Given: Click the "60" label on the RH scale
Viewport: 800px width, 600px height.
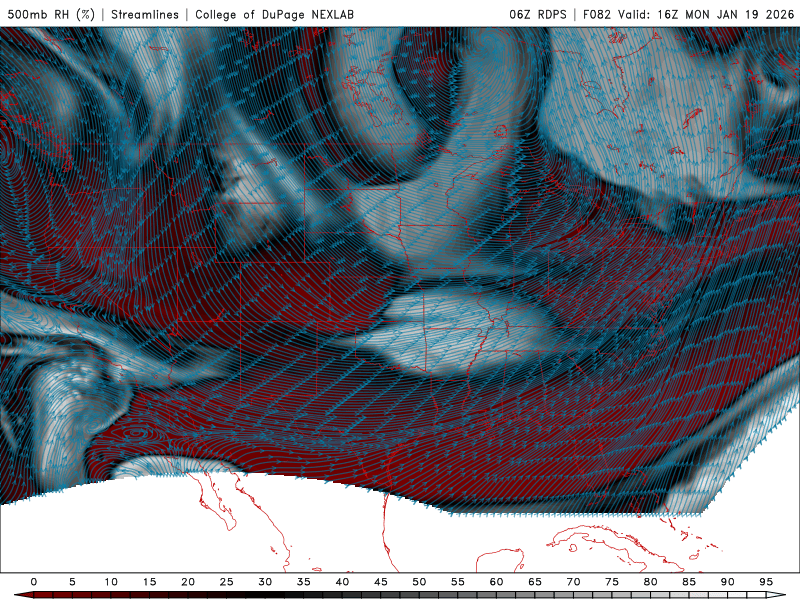Looking at the screenshot, I should (496, 582).
